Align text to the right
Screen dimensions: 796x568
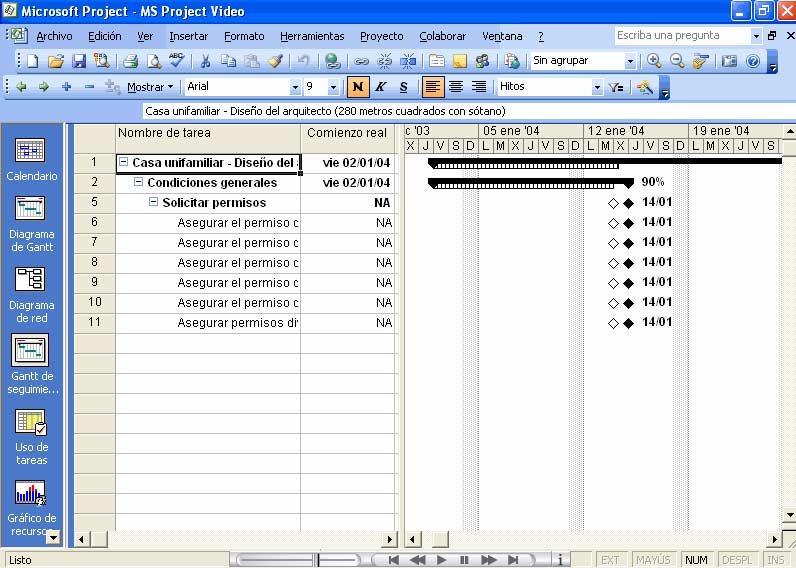pyautogui.click(x=479, y=87)
